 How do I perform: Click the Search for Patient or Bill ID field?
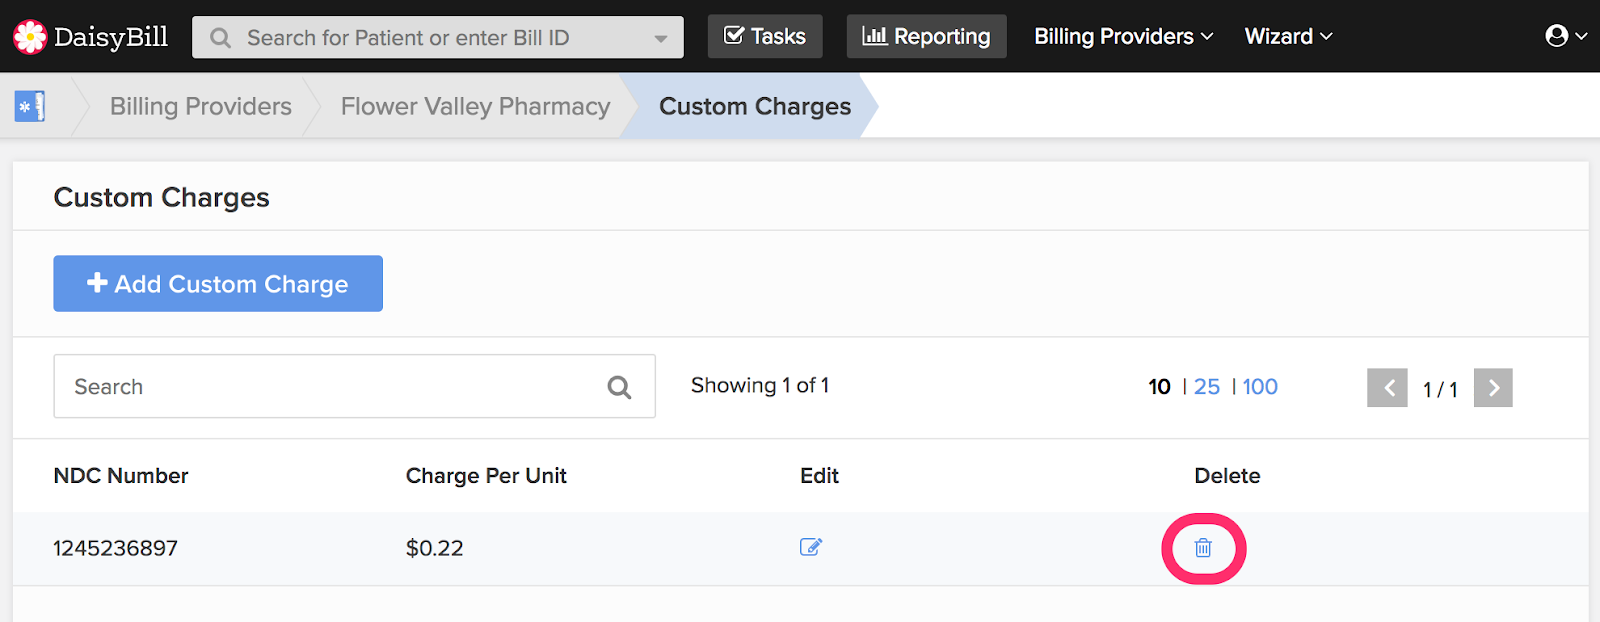pos(420,38)
